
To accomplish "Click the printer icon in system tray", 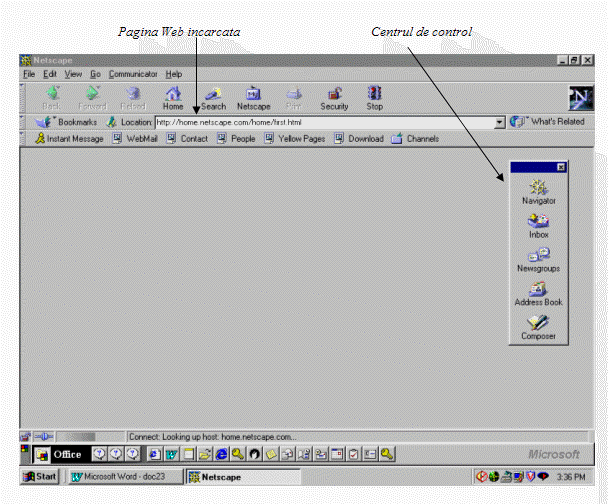I will (506, 476).
